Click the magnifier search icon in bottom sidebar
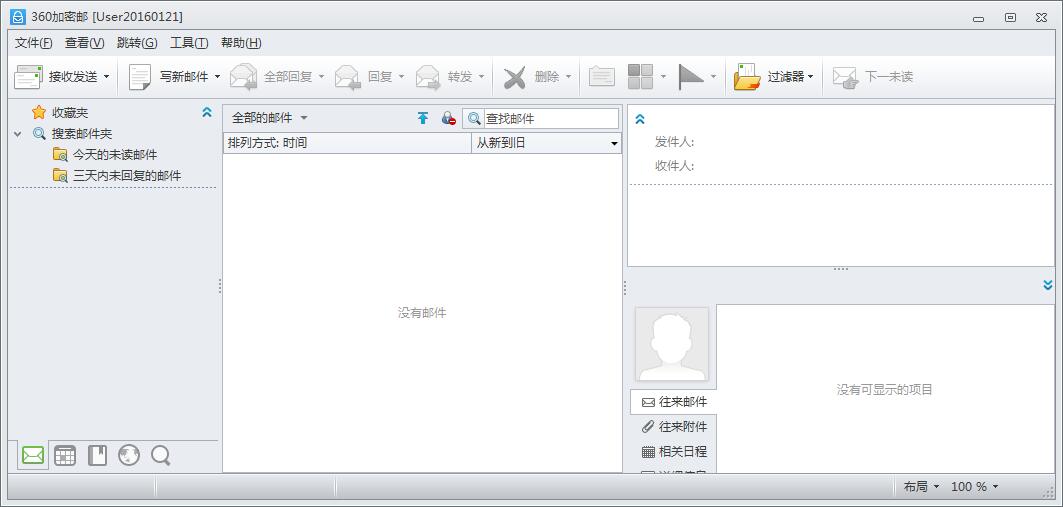 (160, 456)
